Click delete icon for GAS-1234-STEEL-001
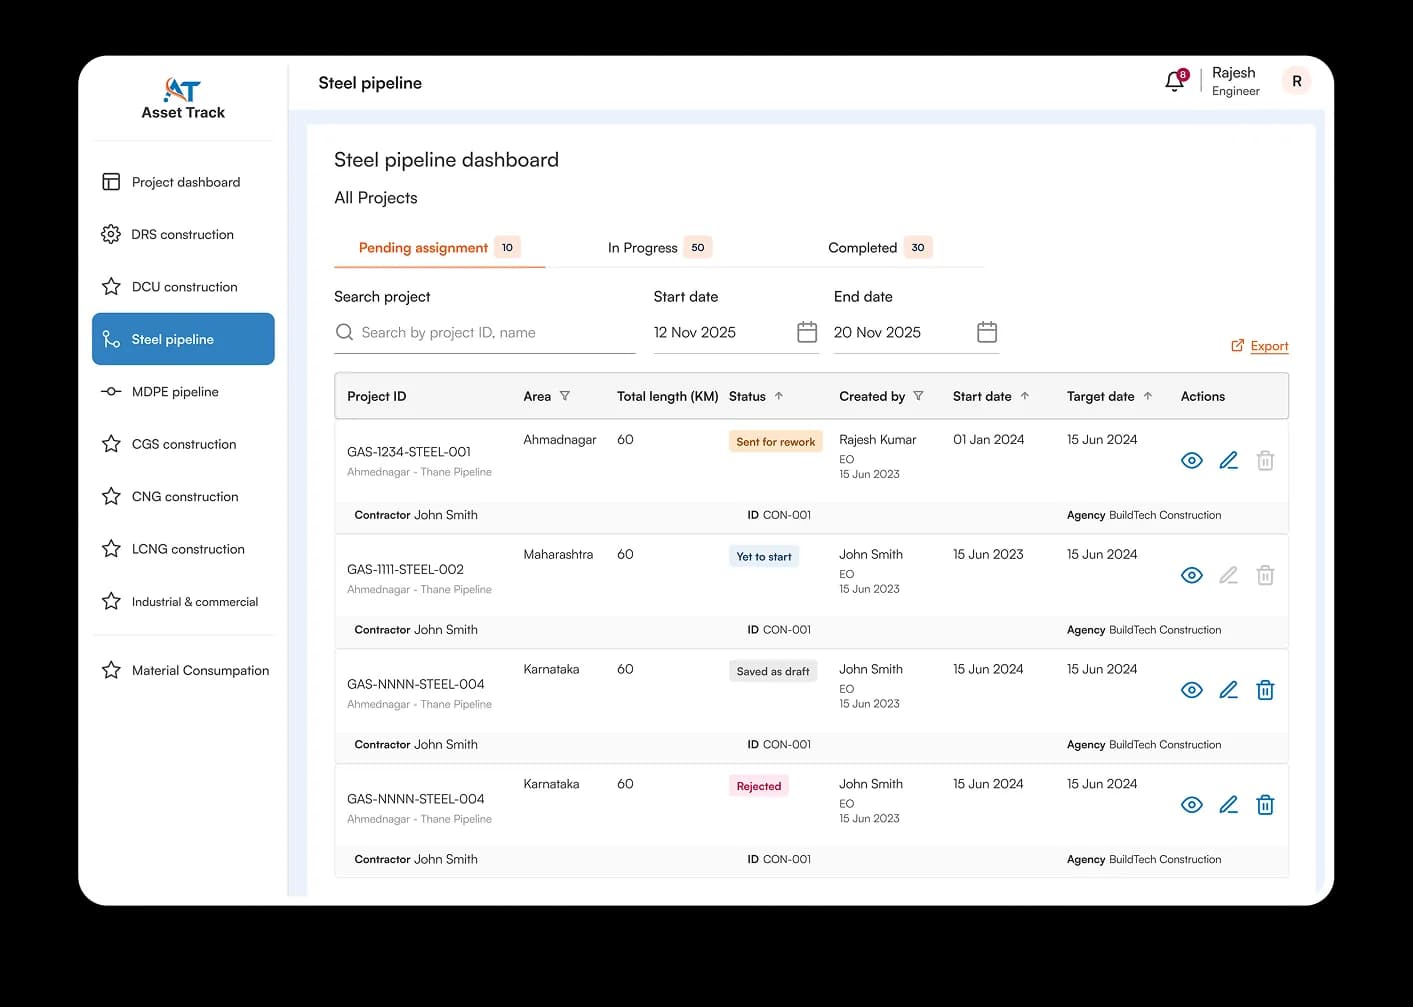 [1265, 461]
